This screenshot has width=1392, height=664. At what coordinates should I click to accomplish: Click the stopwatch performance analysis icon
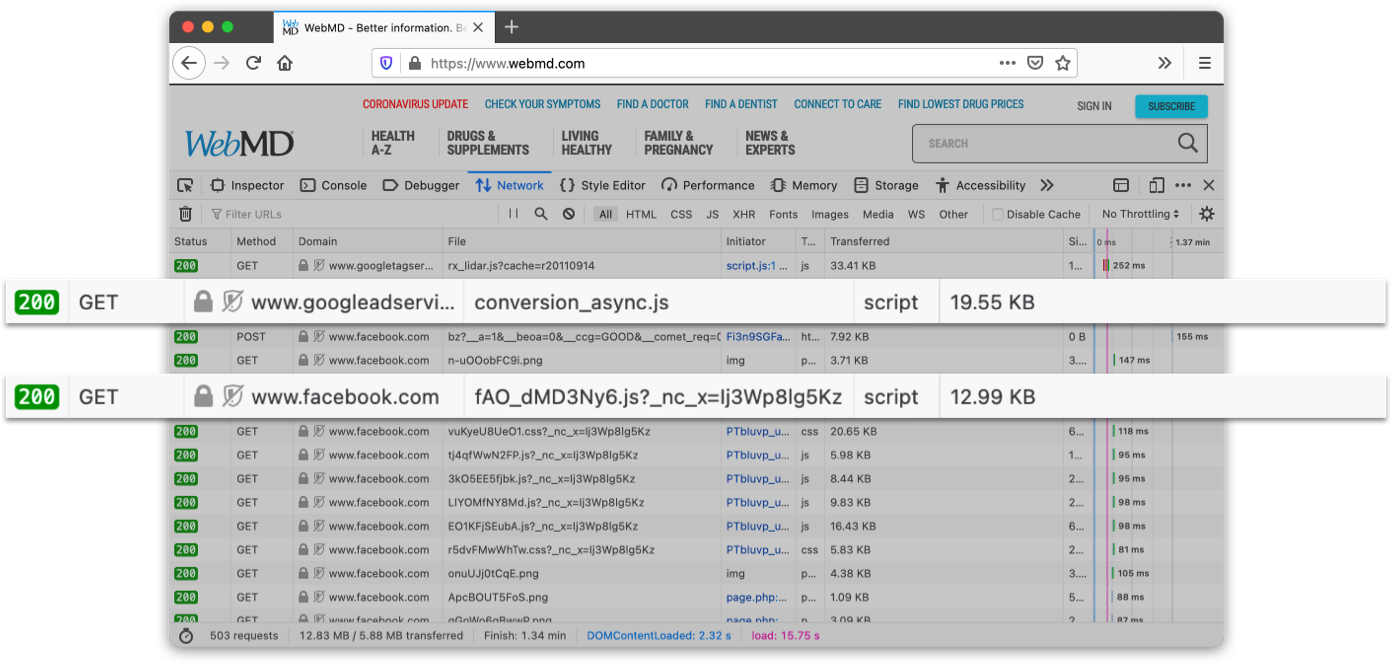[x=185, y=635]
